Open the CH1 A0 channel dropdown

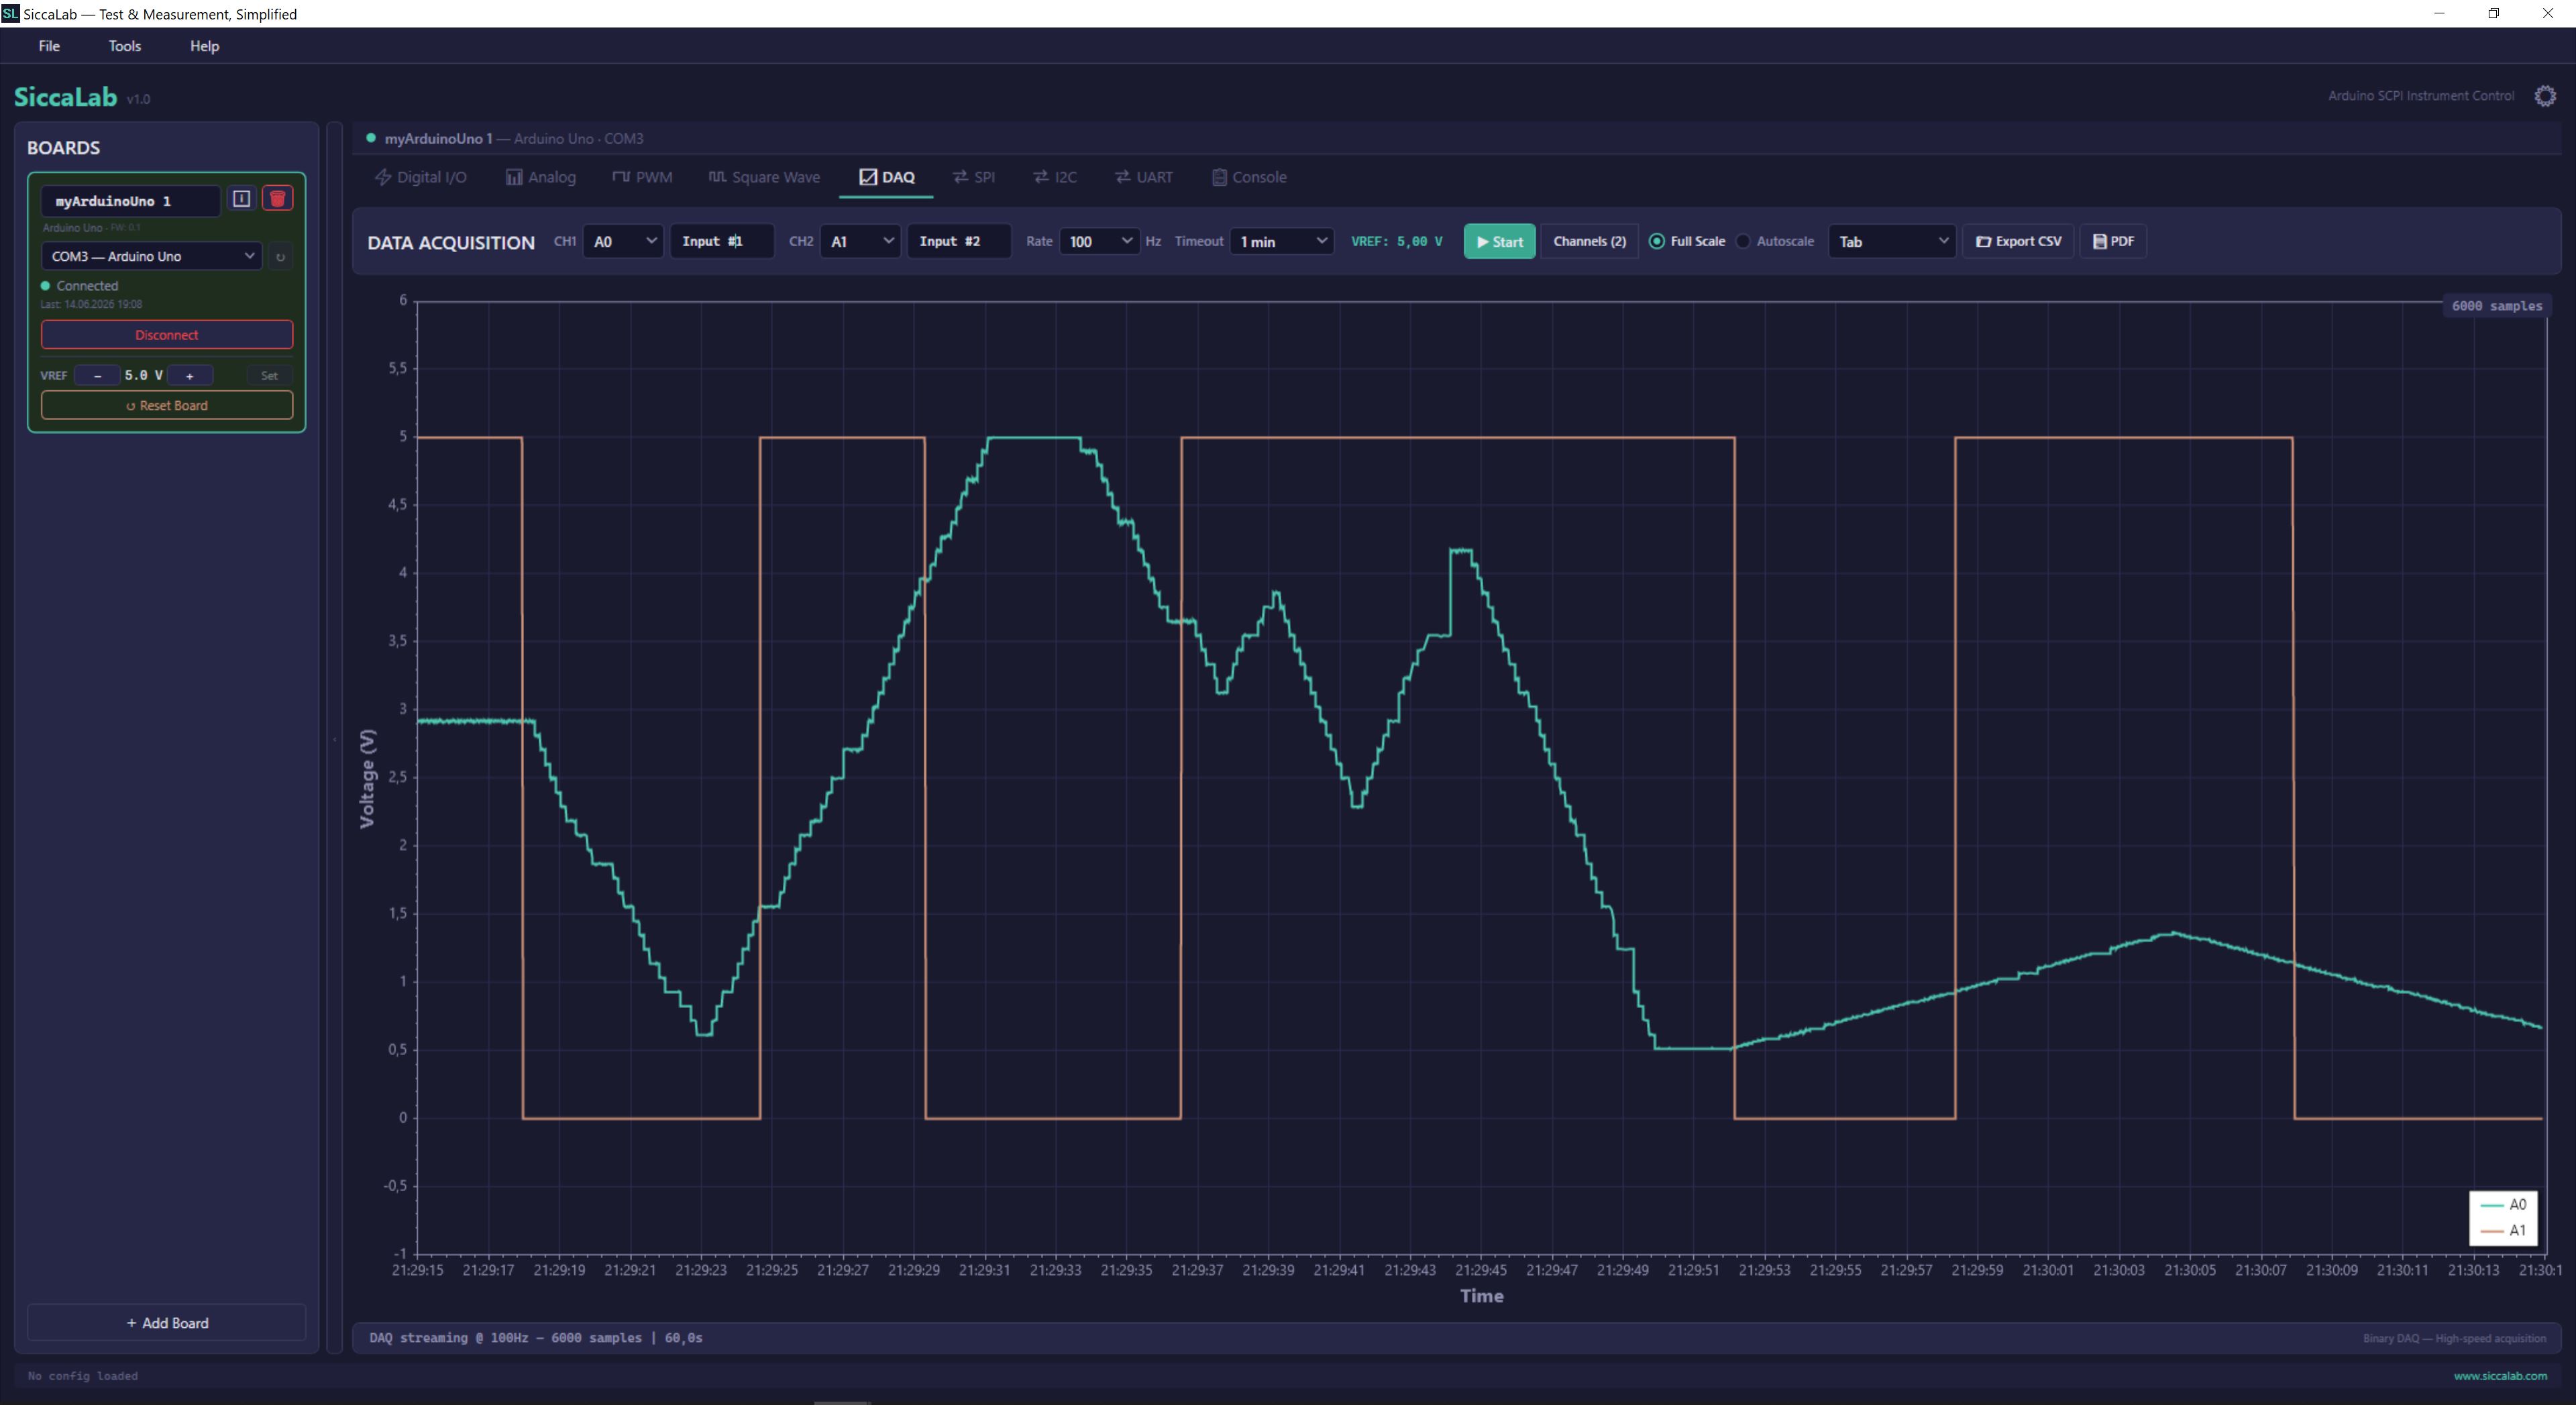[623, 241]
